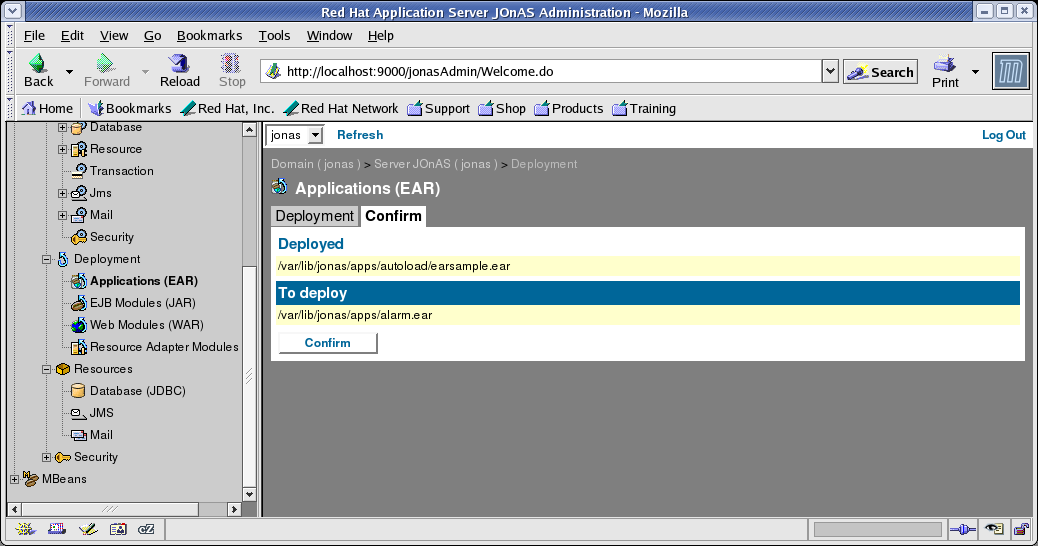Open Composer from the status bar icon
The image size is (1038, 546).
click(87, 529)
